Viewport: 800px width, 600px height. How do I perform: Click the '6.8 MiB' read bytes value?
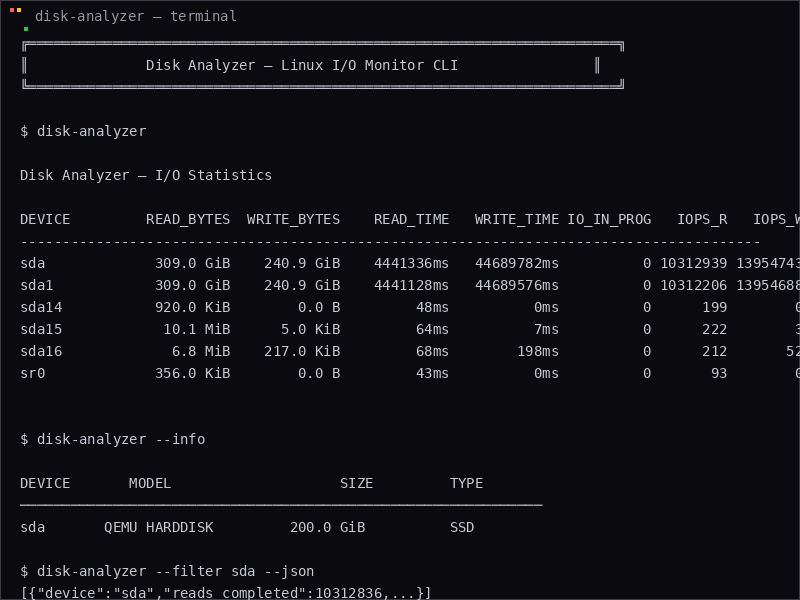[x=201, y=352]
